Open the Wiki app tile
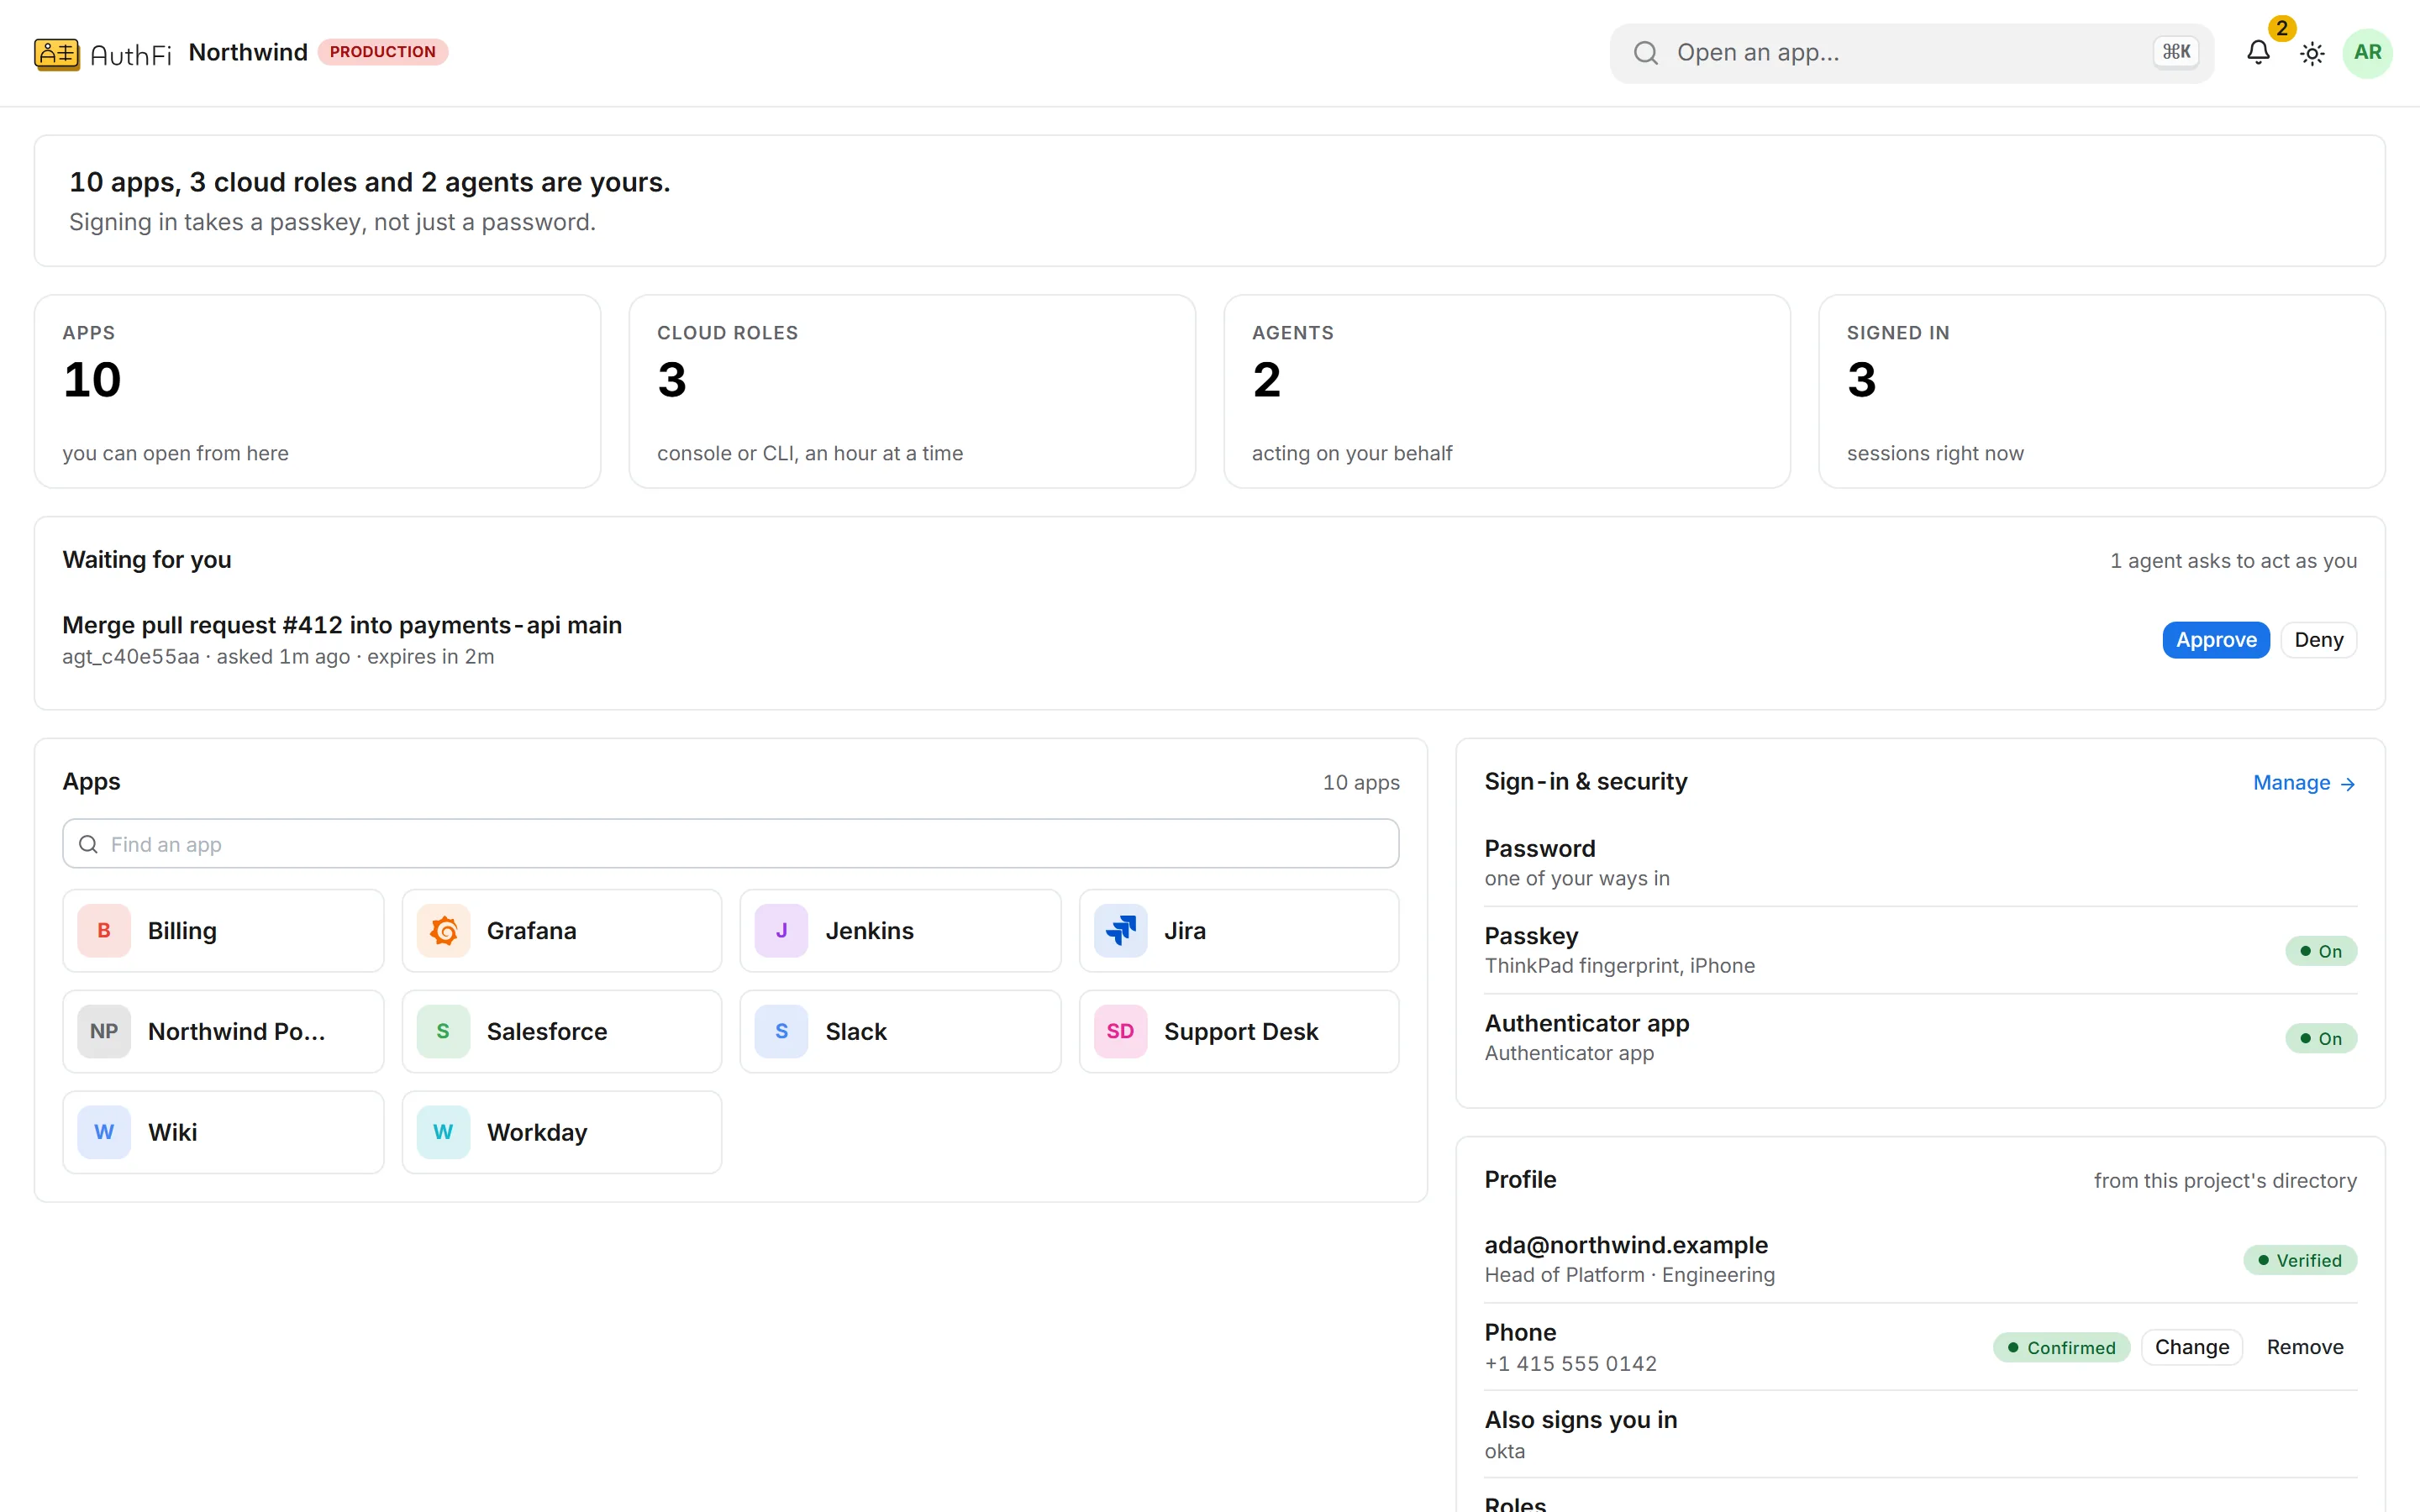The image size is (2420, 1512). 223,1132
